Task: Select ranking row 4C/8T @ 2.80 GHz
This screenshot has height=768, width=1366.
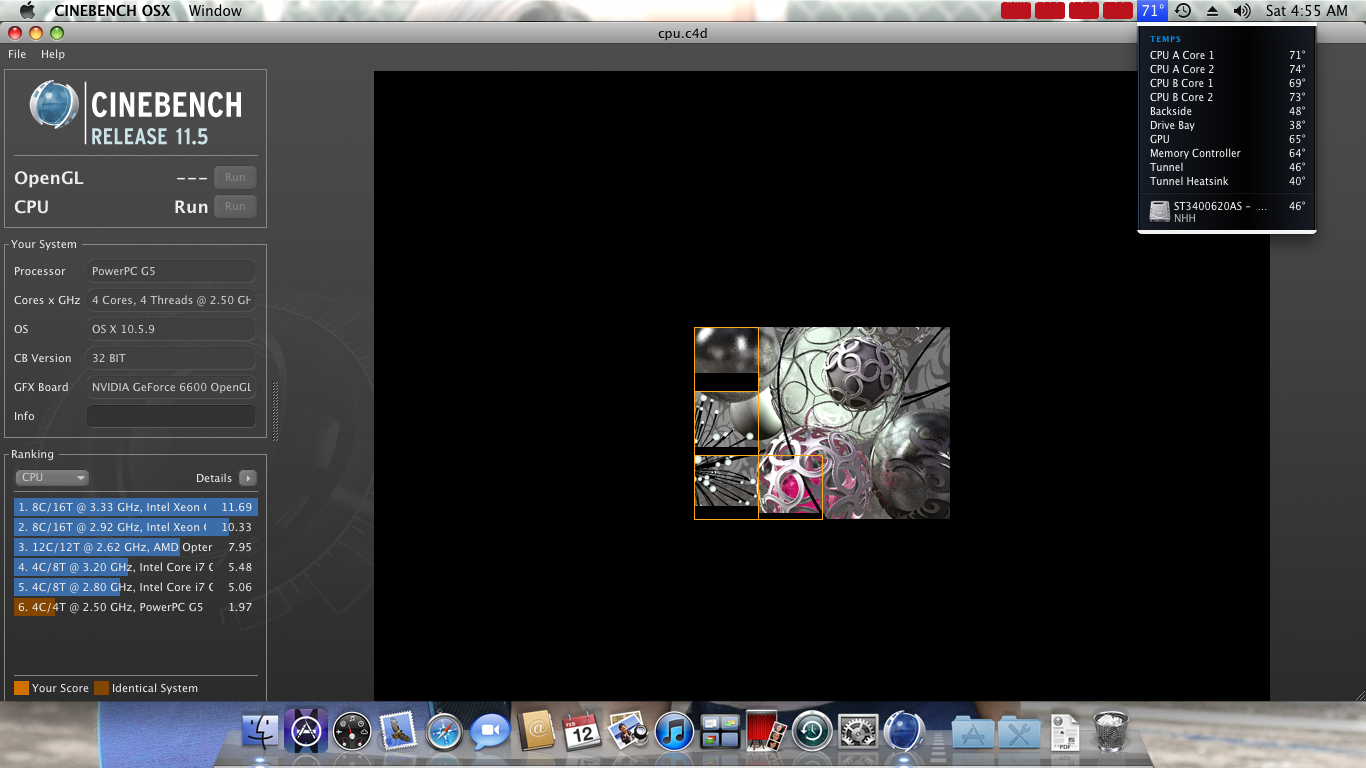Action: coord(136,587)
